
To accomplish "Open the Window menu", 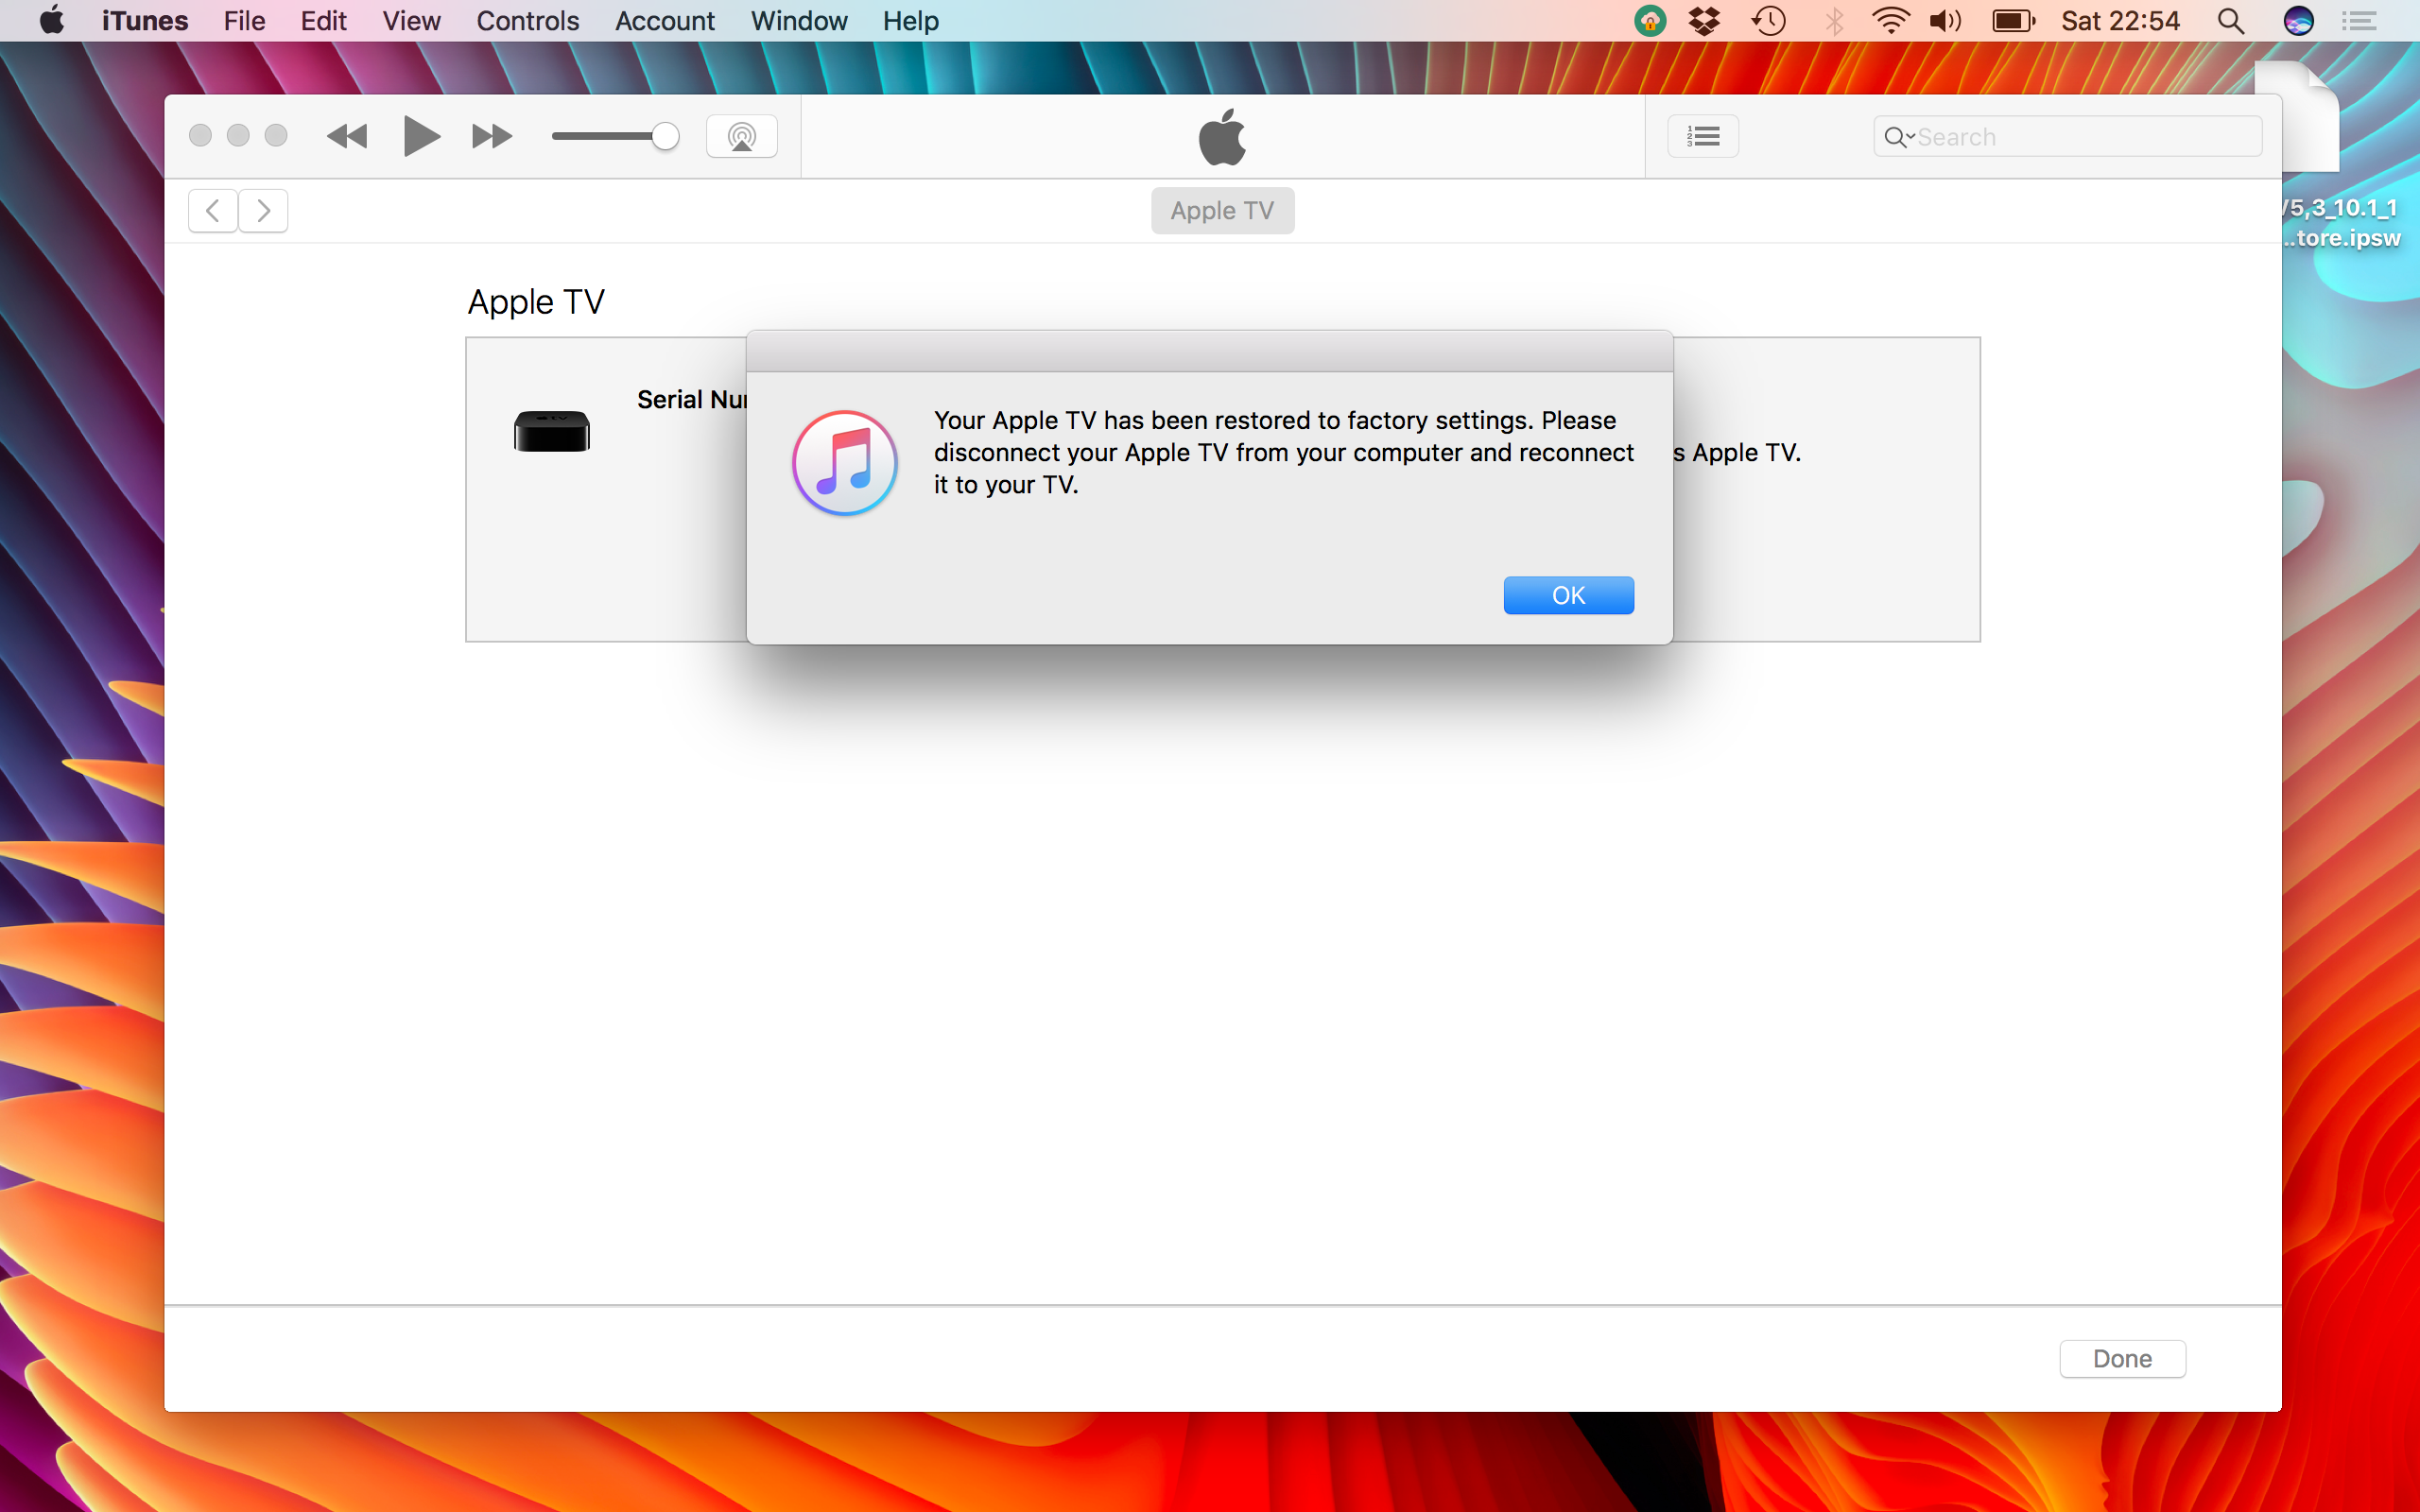I will click(x=798, y=21).
